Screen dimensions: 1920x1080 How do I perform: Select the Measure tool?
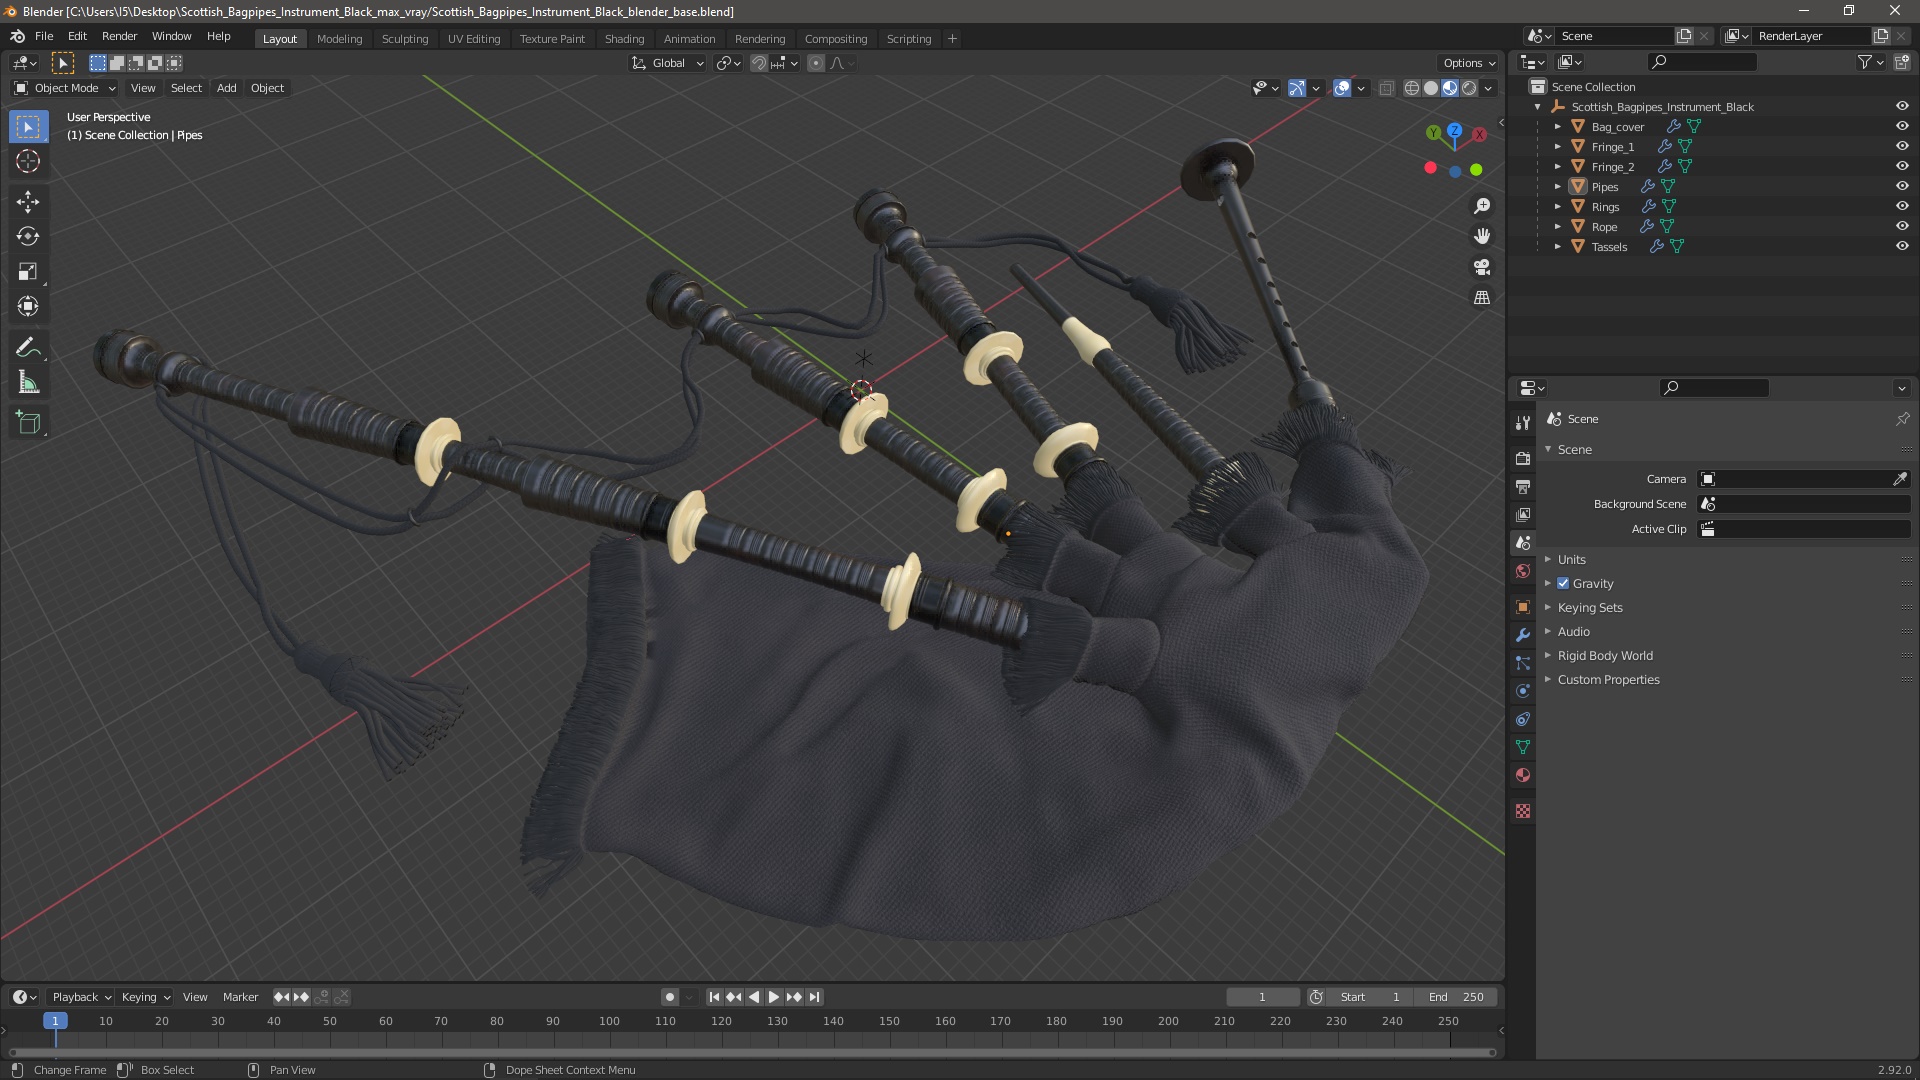pos(28,383)
